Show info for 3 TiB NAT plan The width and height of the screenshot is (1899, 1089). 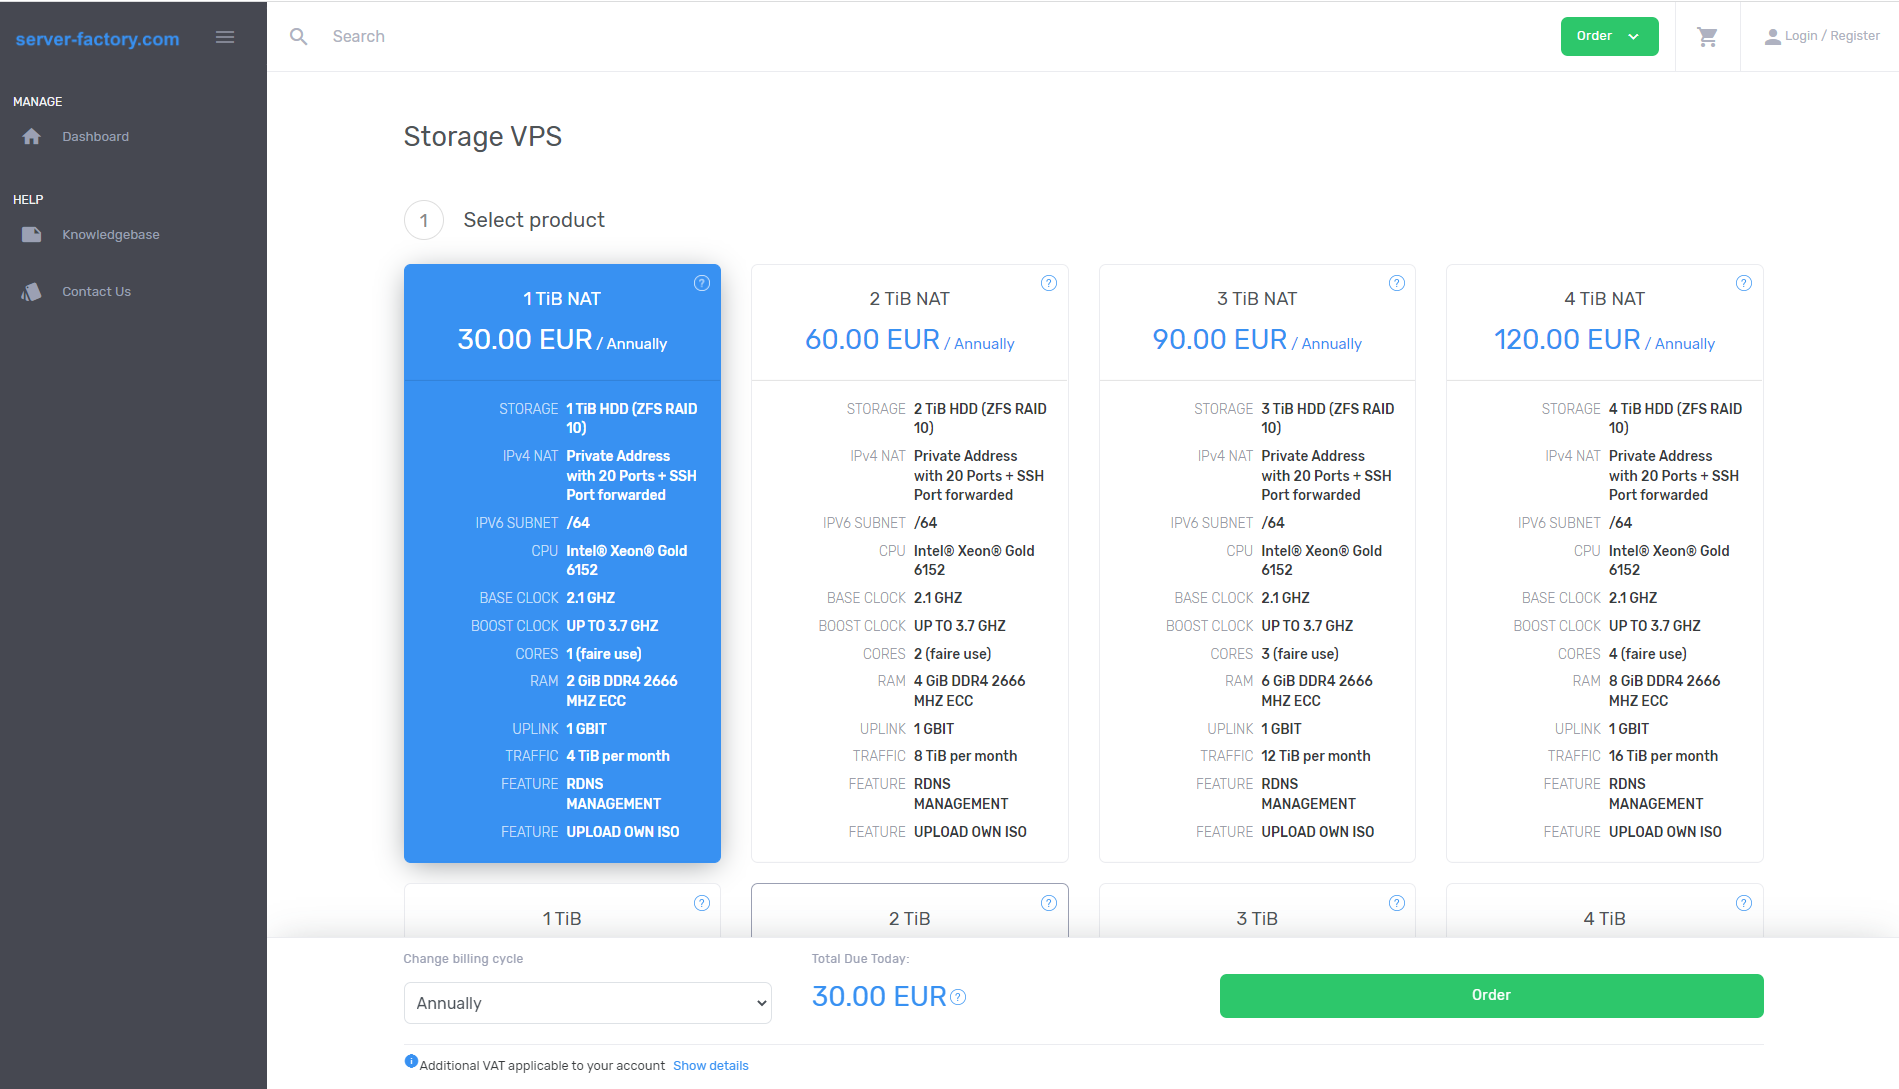(x=1396, y=283)
